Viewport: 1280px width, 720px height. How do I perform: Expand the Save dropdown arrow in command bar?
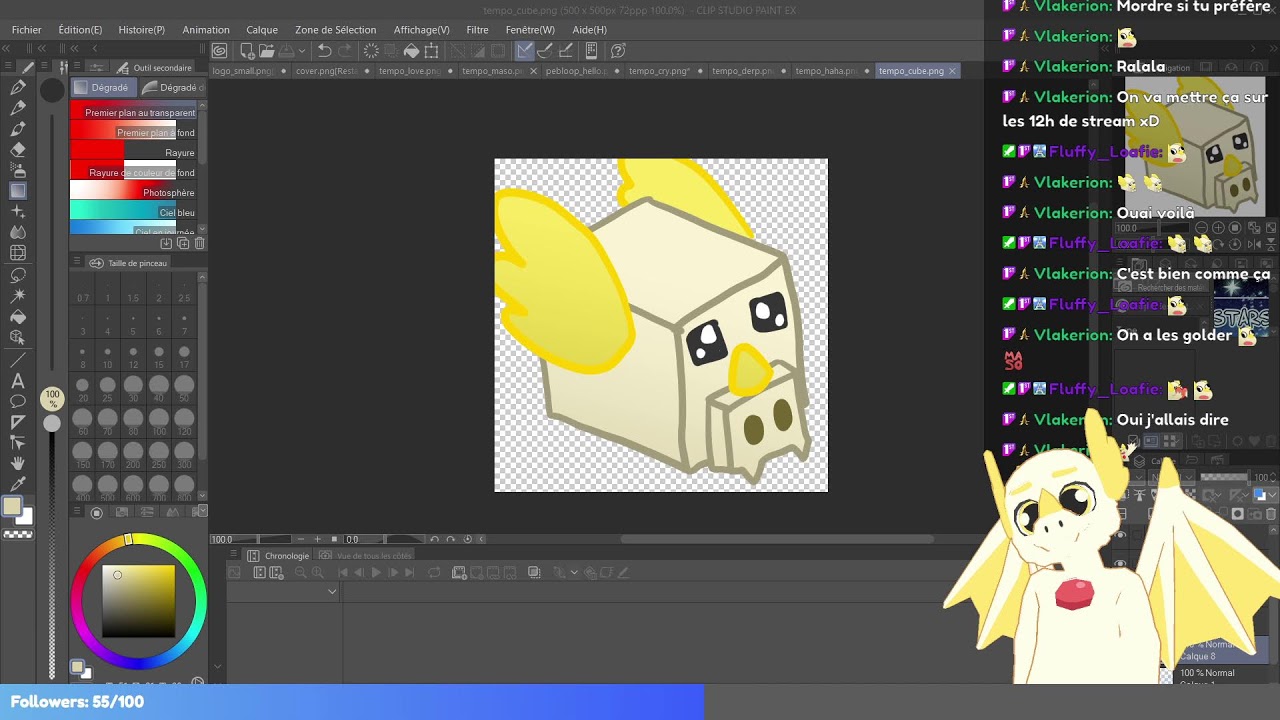tap(301, 51)
